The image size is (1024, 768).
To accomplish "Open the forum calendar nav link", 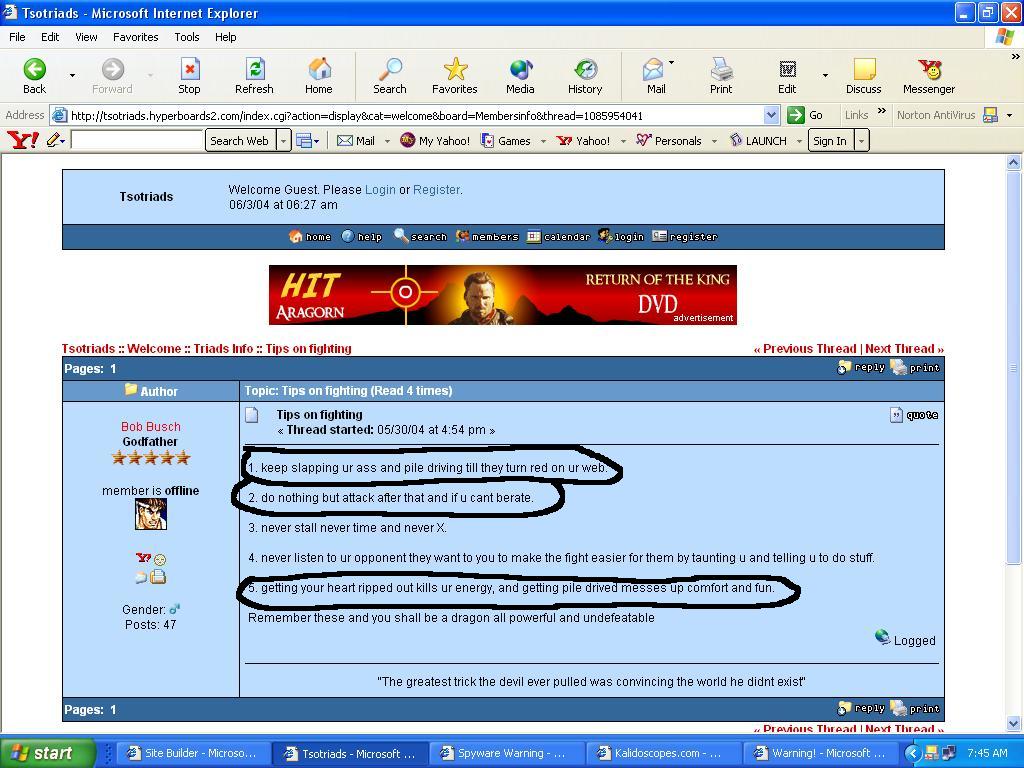I will point(558,236).
